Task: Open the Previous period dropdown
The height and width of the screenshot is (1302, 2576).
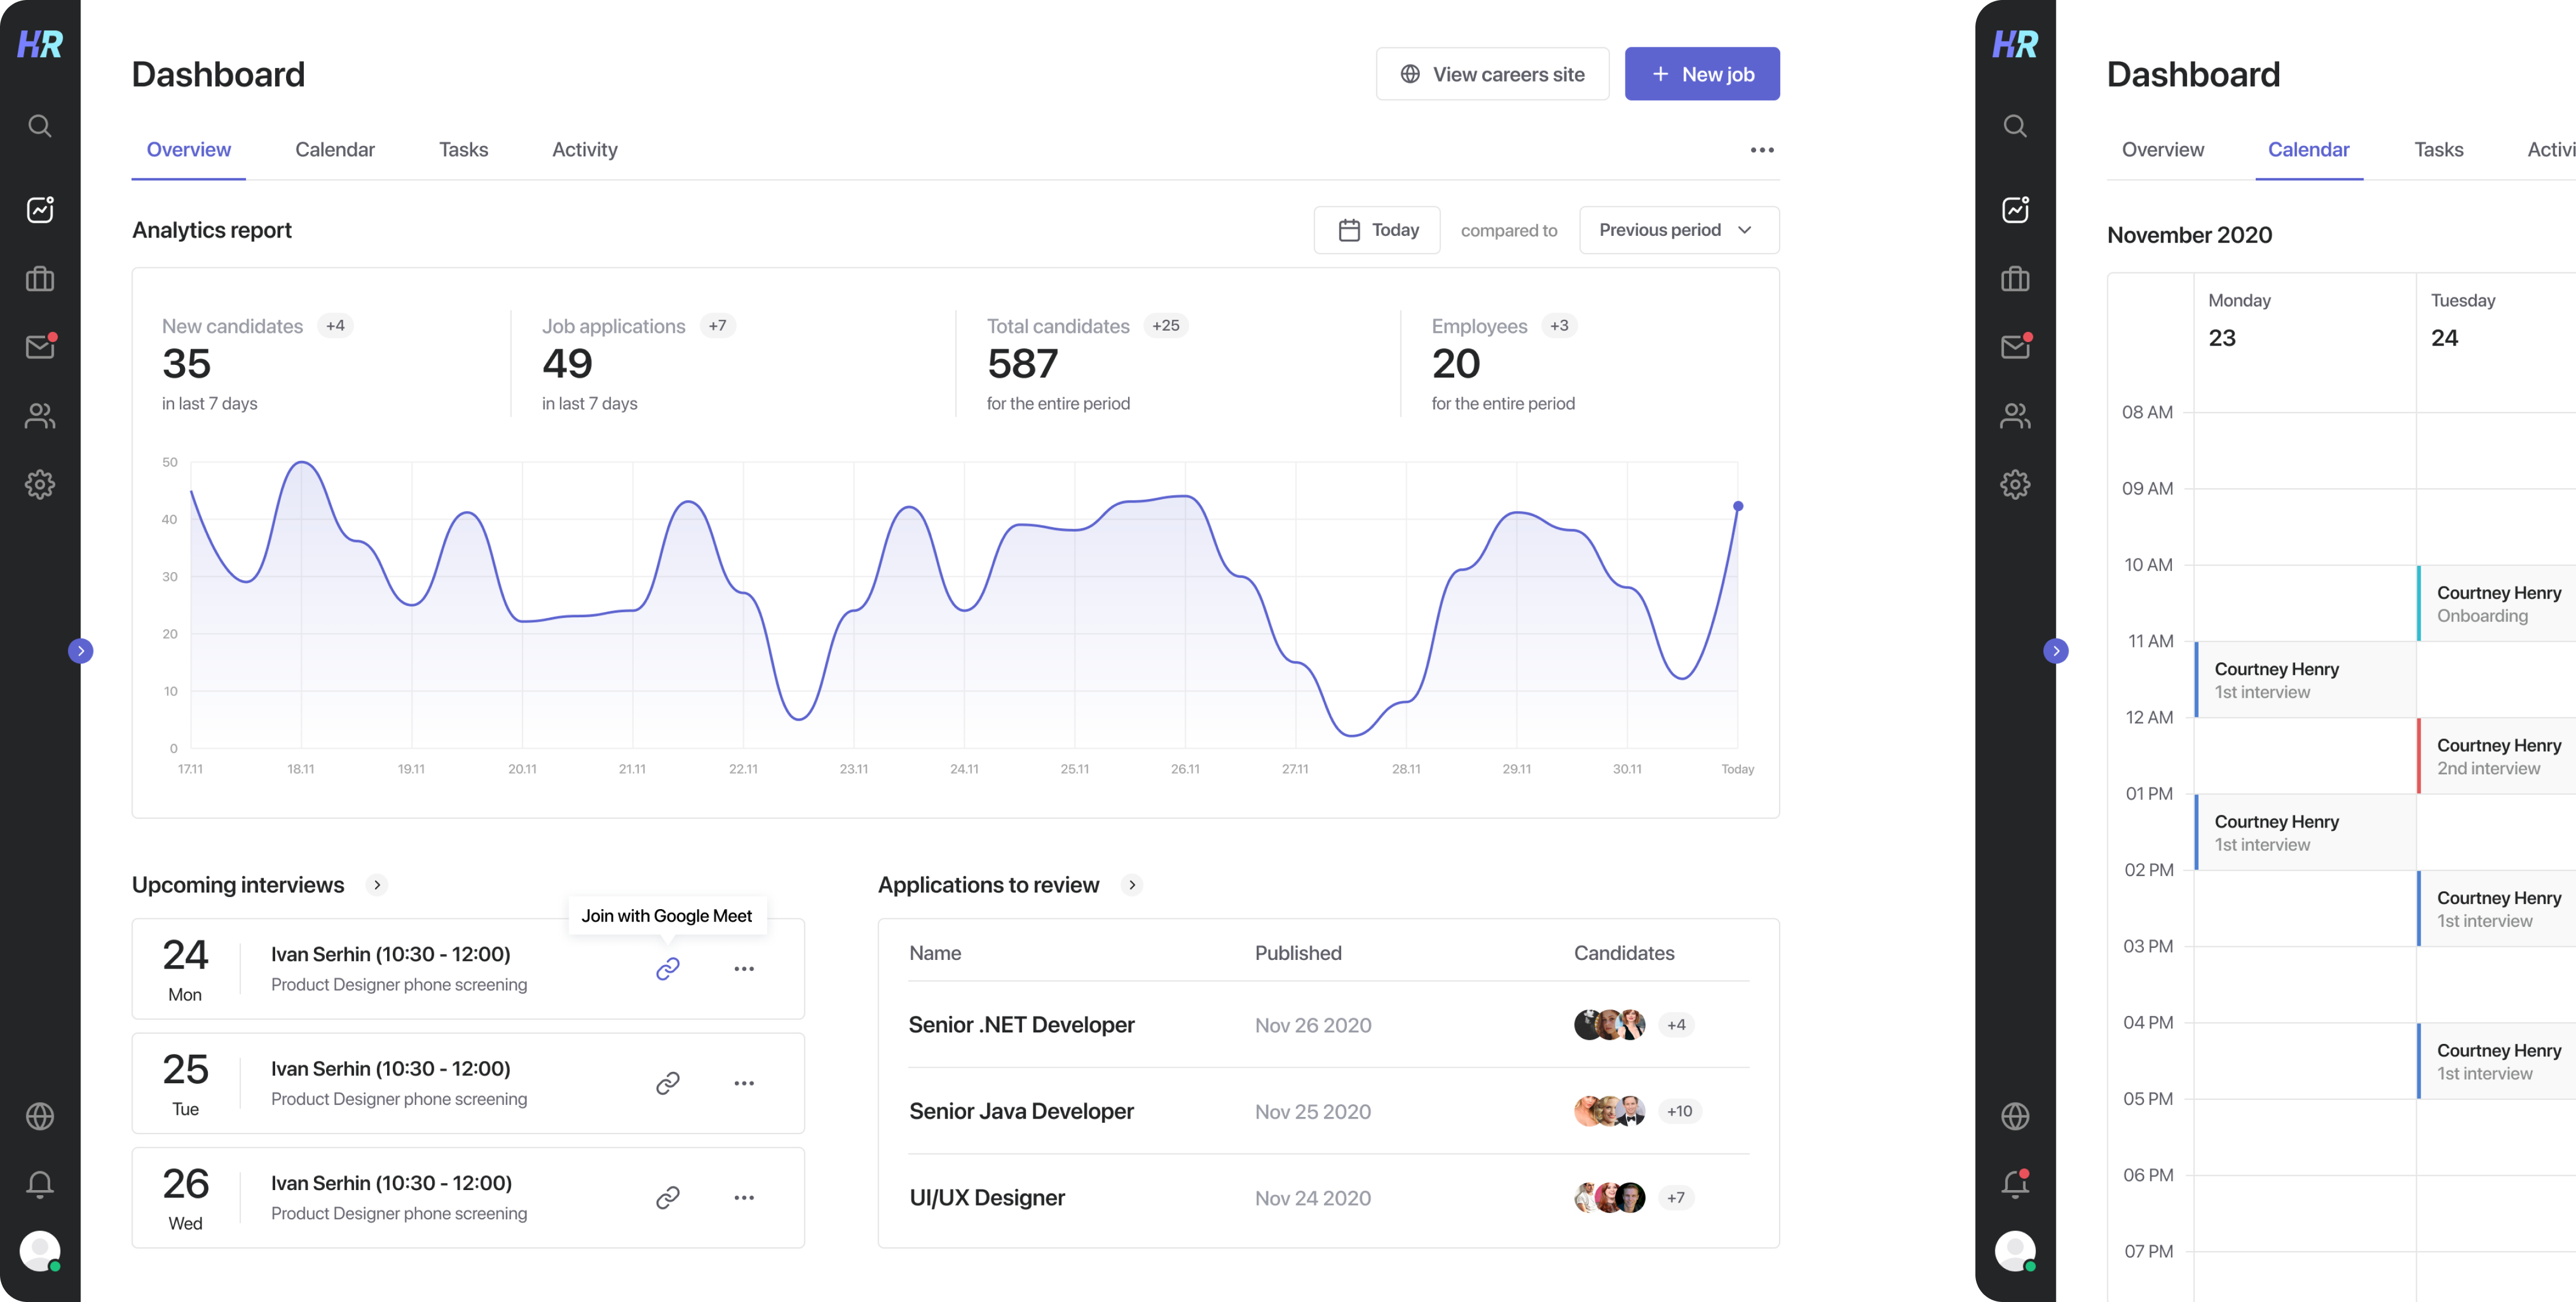Action: [1678, 230]
